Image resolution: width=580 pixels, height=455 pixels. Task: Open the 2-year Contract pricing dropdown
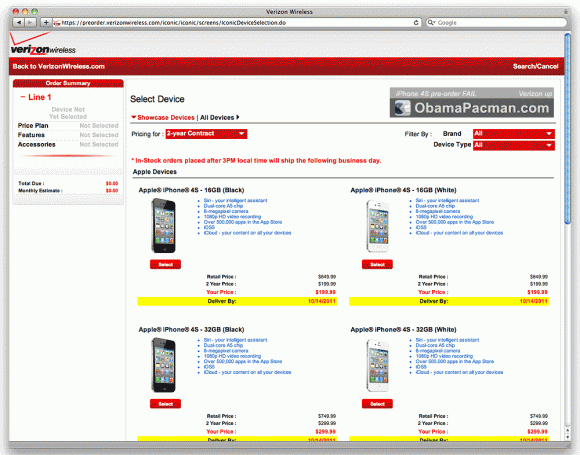pos(206,134)
